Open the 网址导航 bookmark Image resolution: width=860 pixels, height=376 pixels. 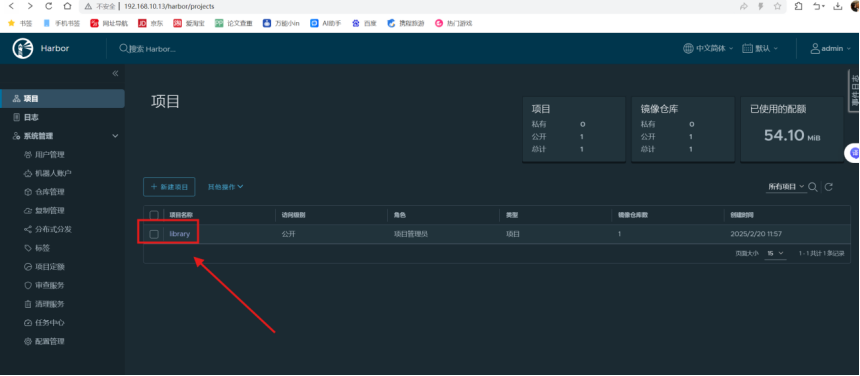[109, 23]
